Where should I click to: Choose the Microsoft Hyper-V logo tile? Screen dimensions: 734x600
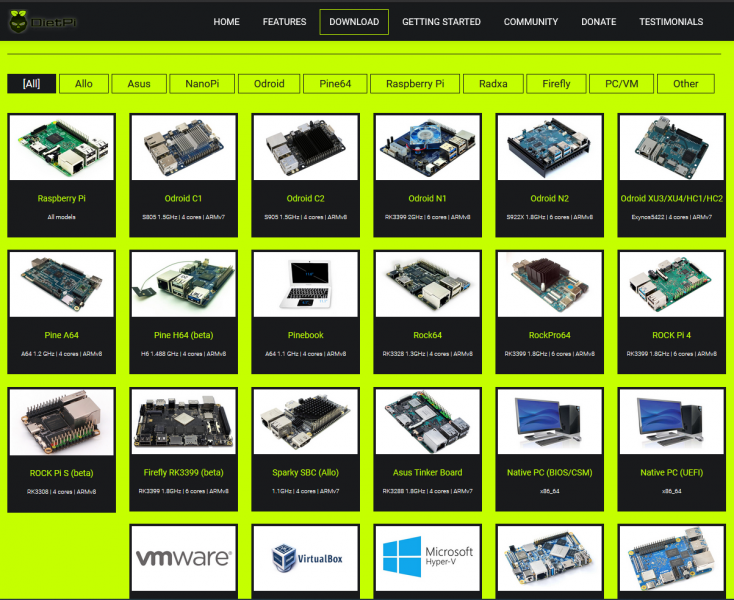427,558
